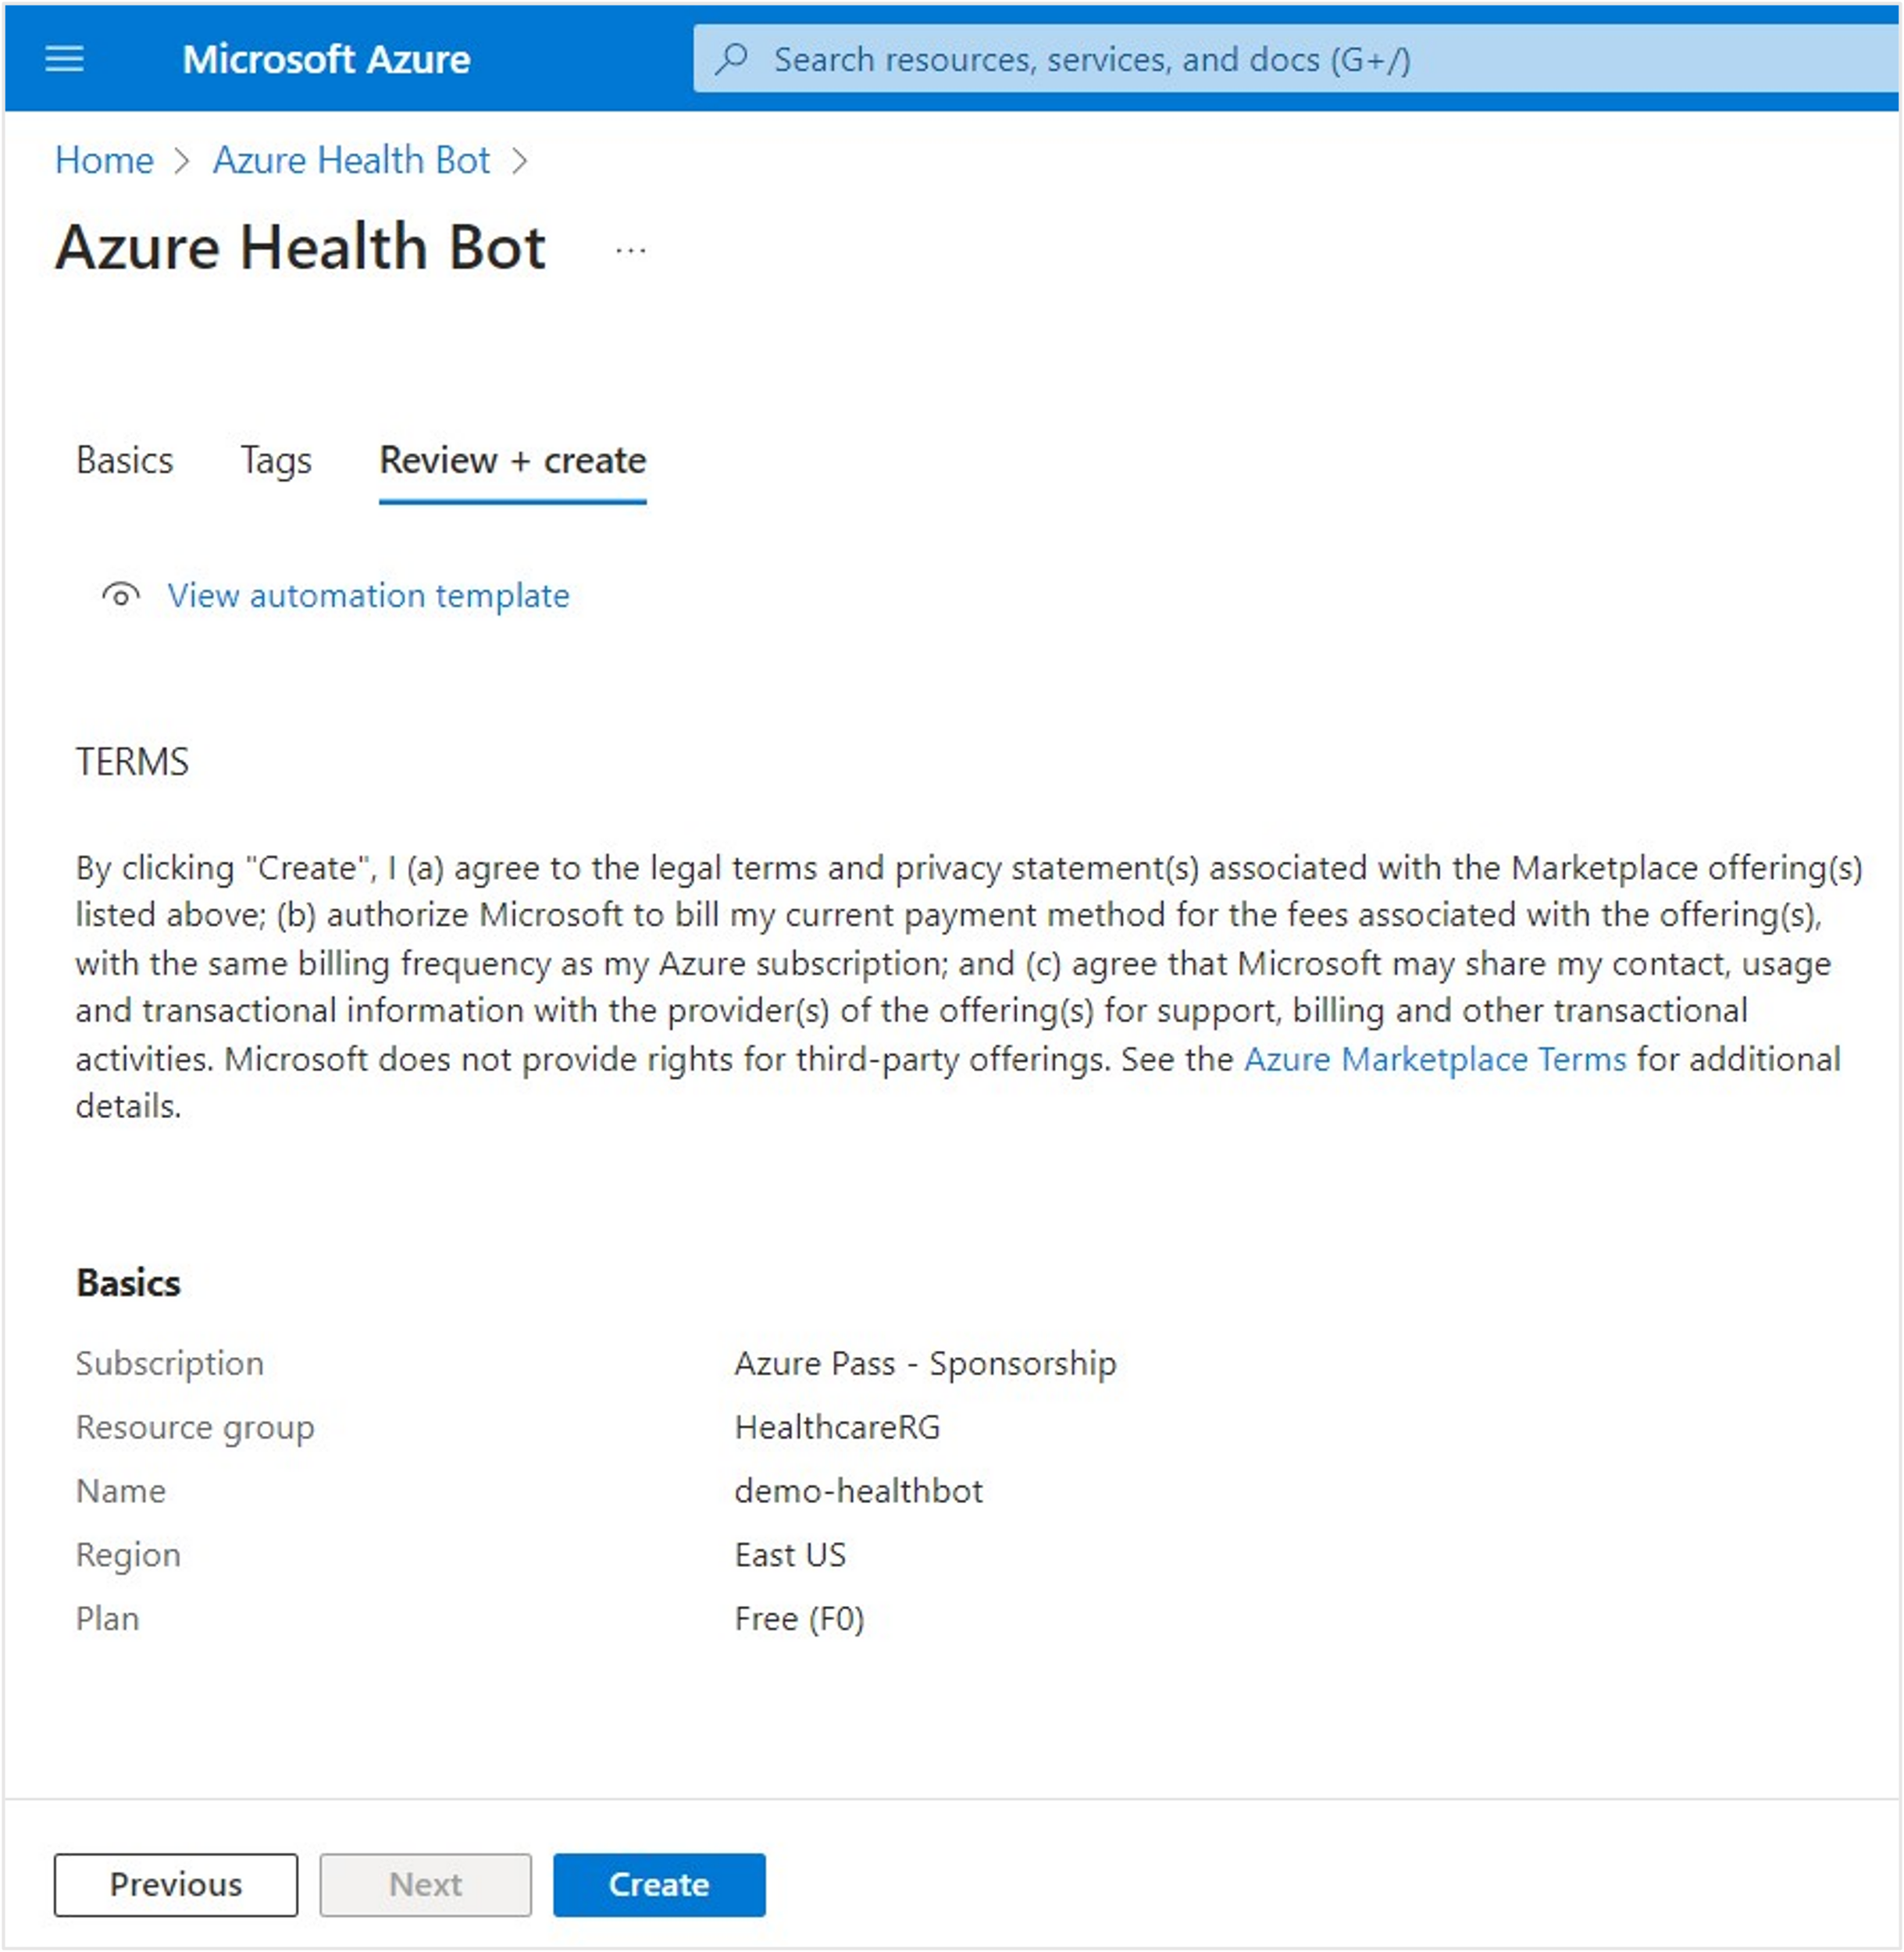Click the TERMS heading
This screenshot has height=1952, width=1904.
tap(132, 762)
